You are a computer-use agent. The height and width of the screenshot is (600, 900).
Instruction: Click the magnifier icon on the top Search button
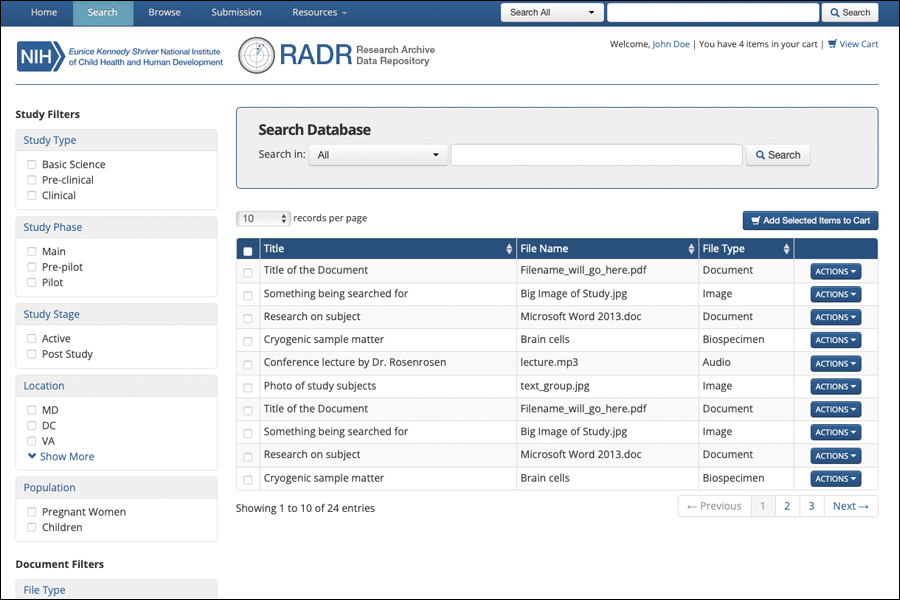836,13
